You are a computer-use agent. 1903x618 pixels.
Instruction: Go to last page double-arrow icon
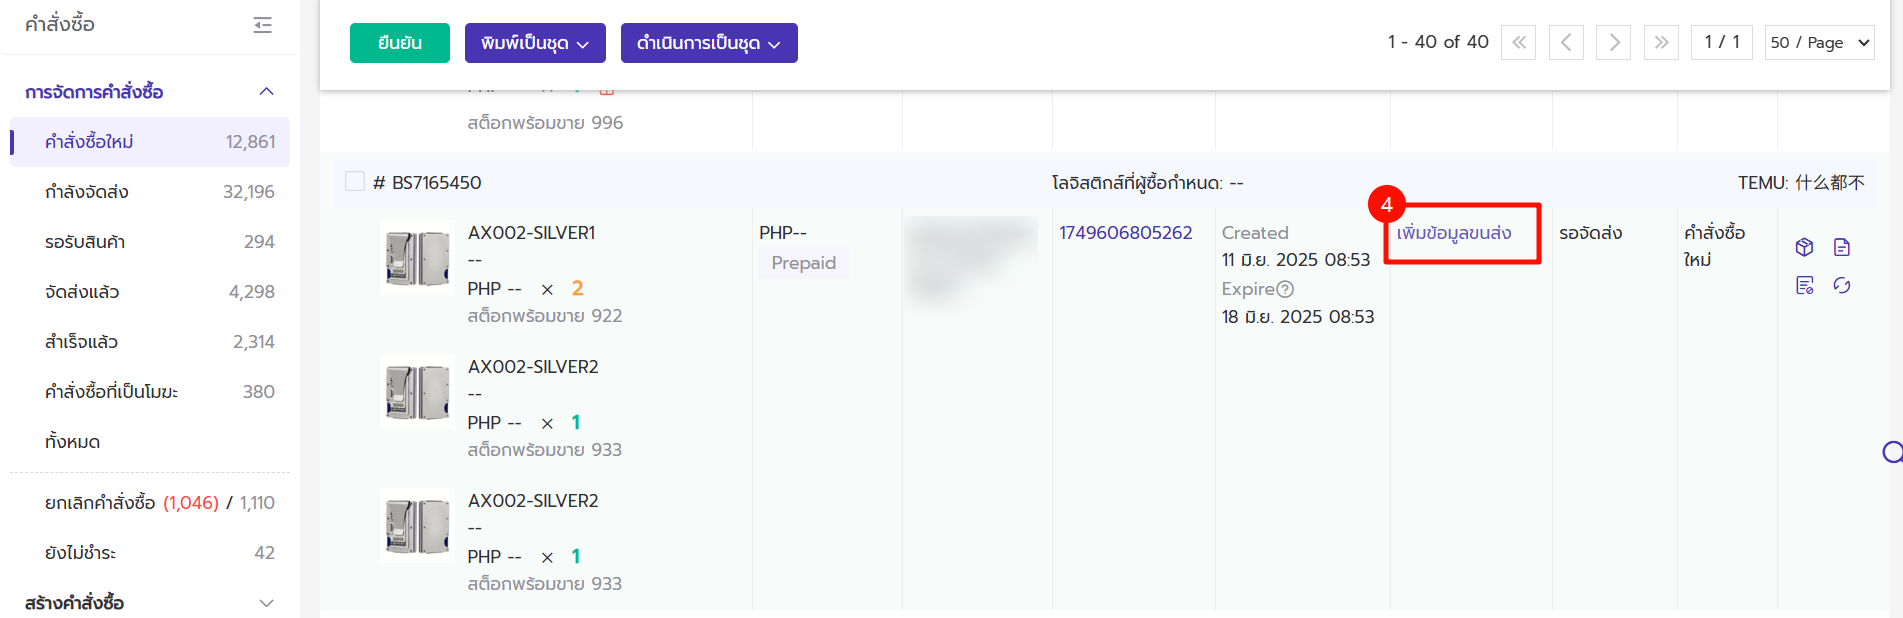(x=1661, y=42)
